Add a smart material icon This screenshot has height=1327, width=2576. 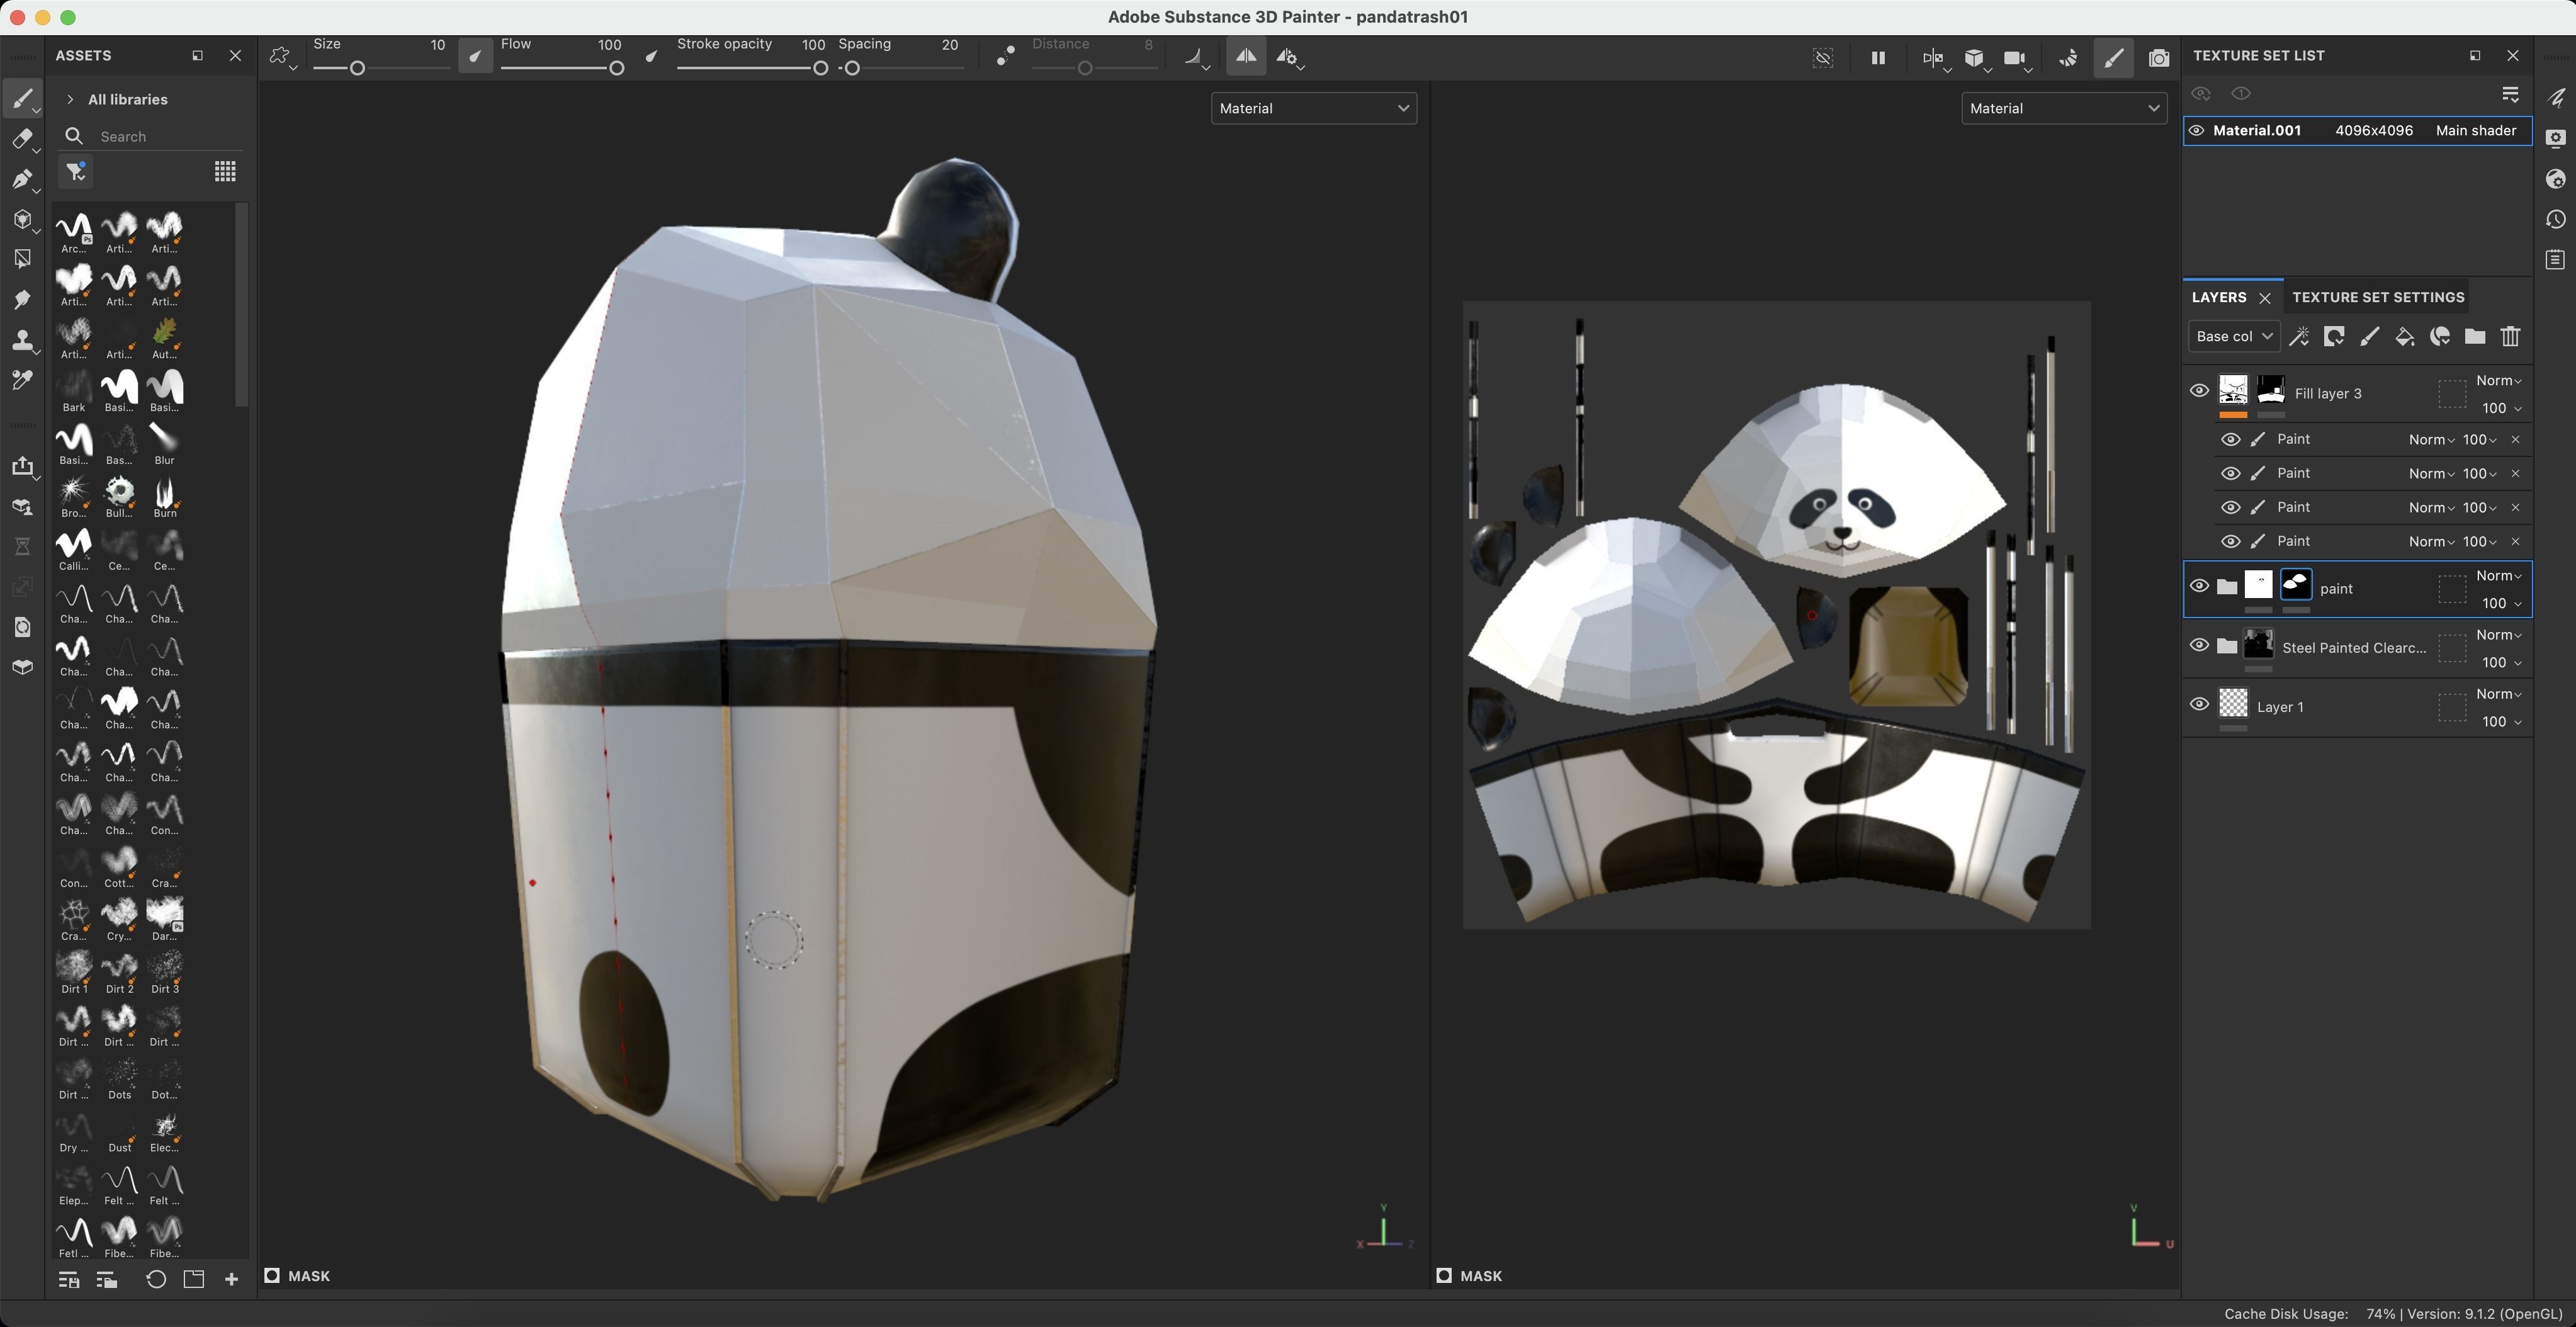2439,336
